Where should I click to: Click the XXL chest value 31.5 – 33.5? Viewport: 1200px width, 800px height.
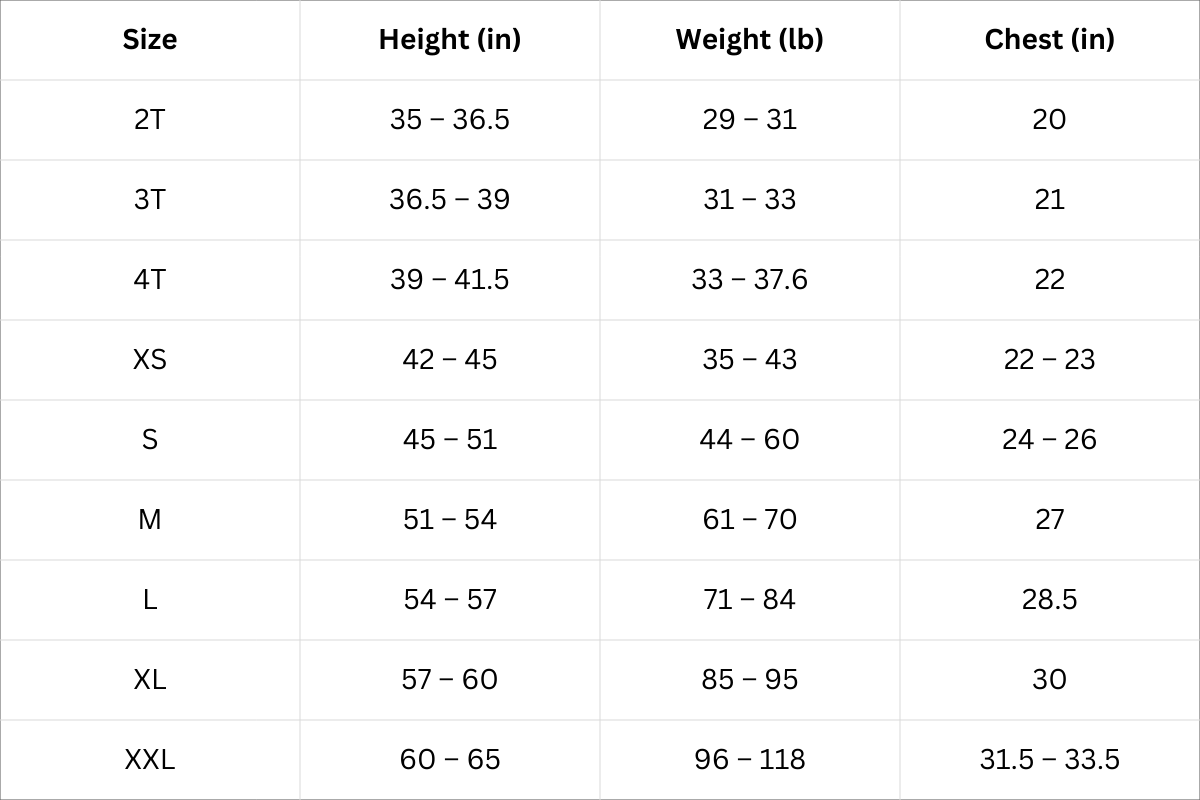1049,760
